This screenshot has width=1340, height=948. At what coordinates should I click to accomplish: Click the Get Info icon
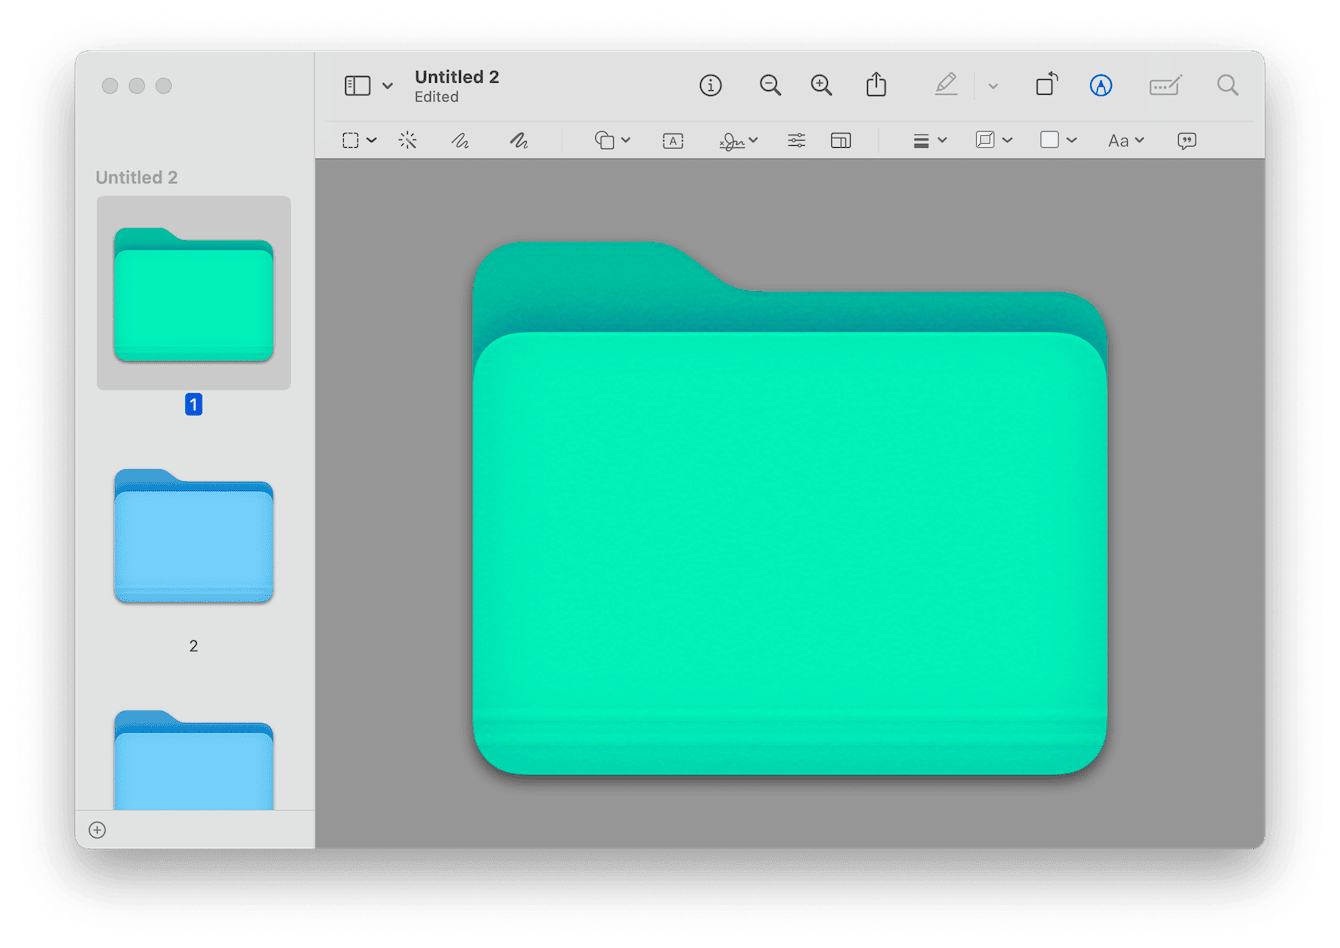(x=711, y=85)
